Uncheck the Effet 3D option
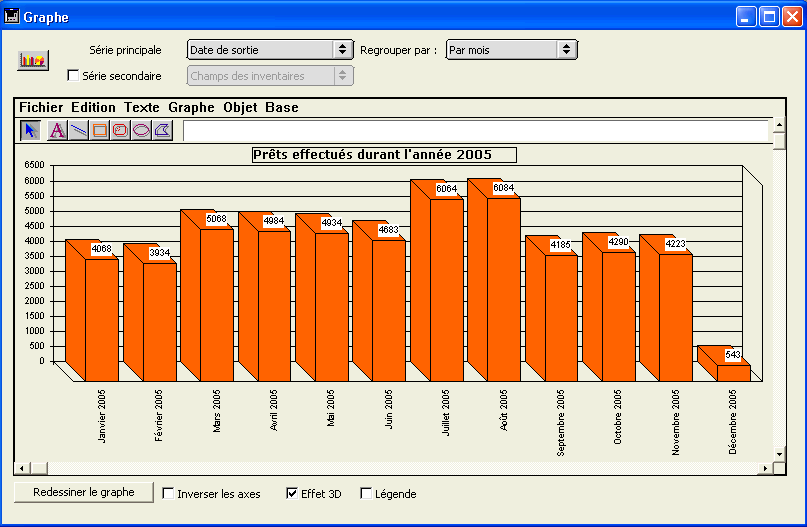The height and width of the screenshot is (527, 807). (292, 493)
